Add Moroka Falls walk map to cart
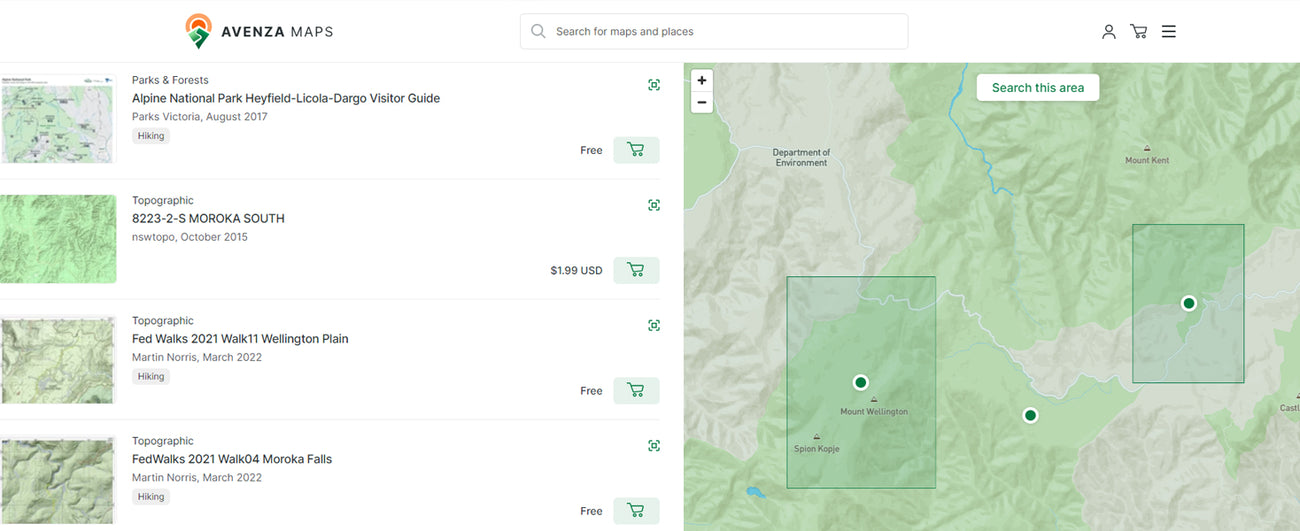 tap(635, 511)
